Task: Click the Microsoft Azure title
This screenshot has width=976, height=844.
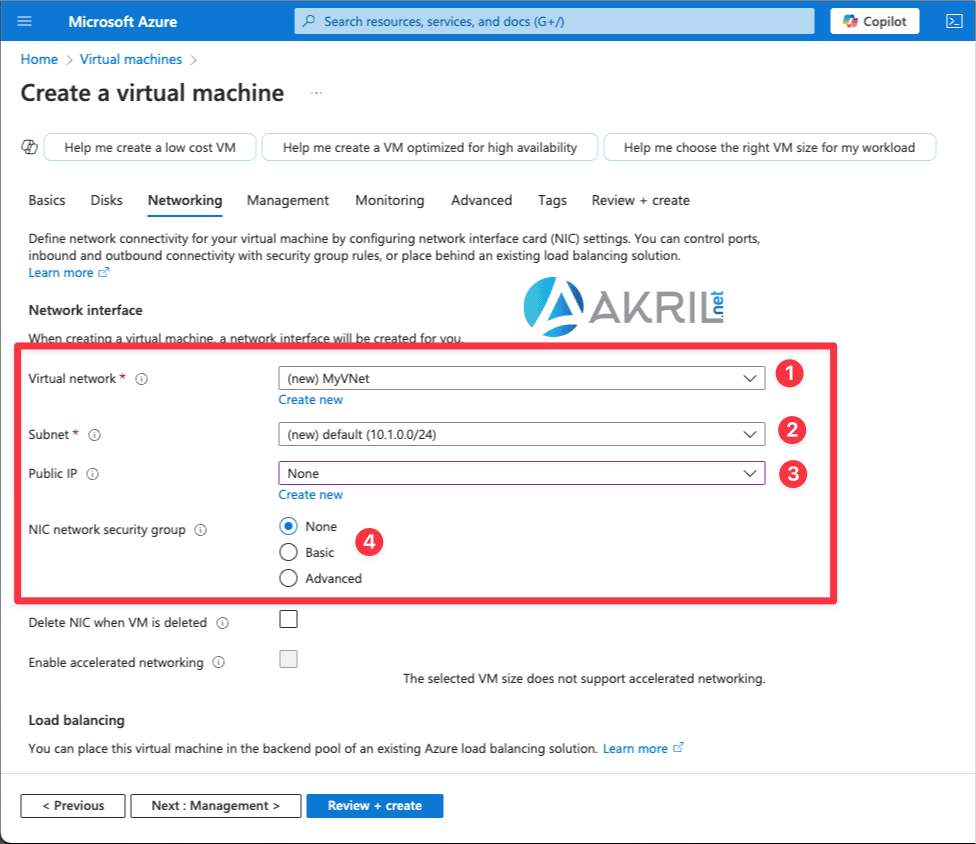Action: tap(123, 22)
